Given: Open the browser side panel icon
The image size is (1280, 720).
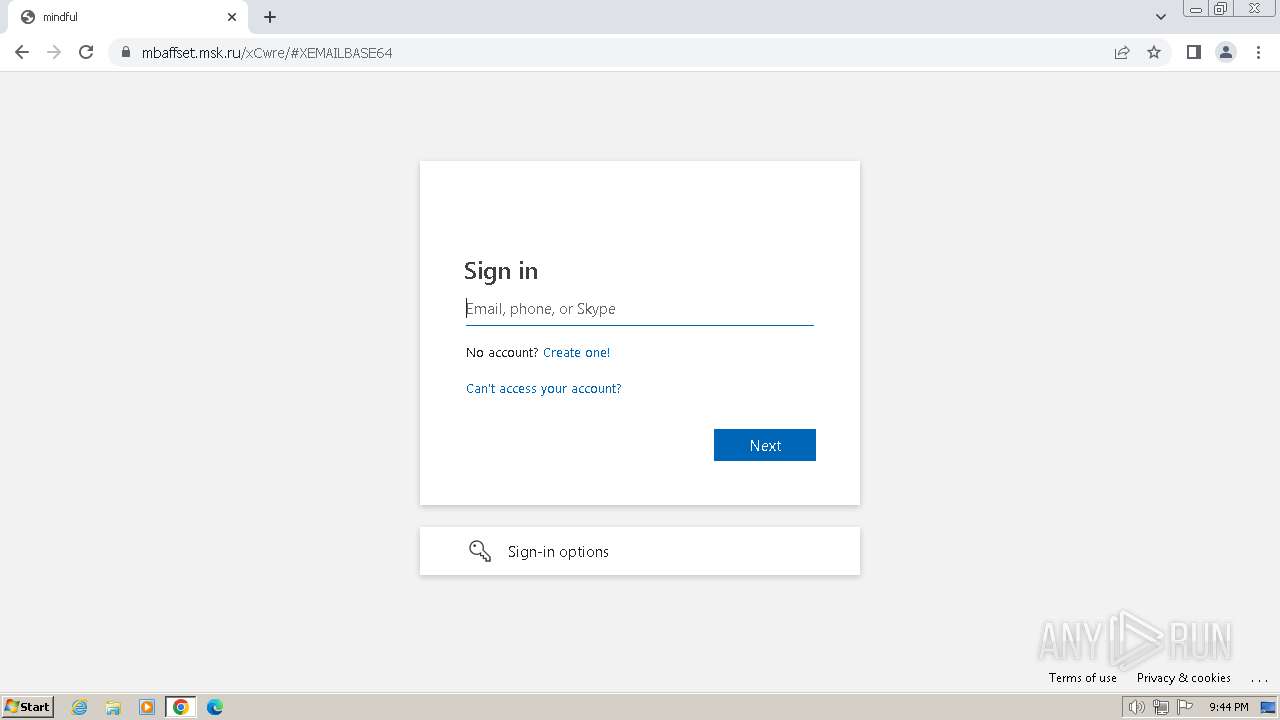Looking at the screenshot, I should [1193, 52].
